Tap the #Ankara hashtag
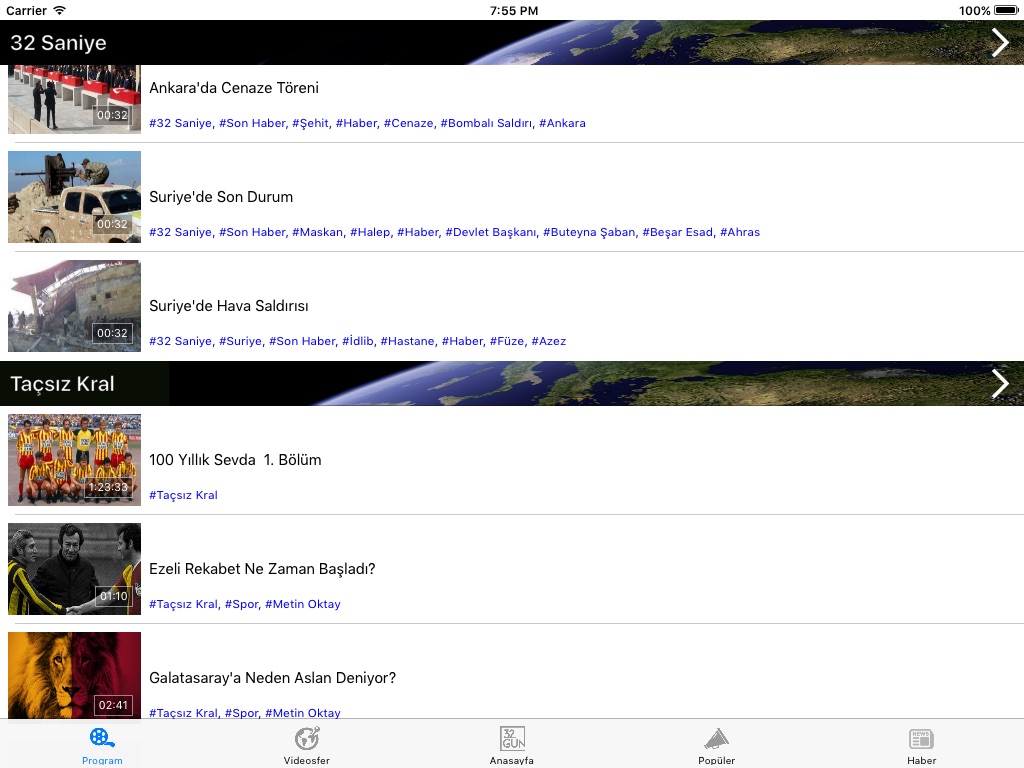Viewport: 1024px width, 768px height. point(562,123)
